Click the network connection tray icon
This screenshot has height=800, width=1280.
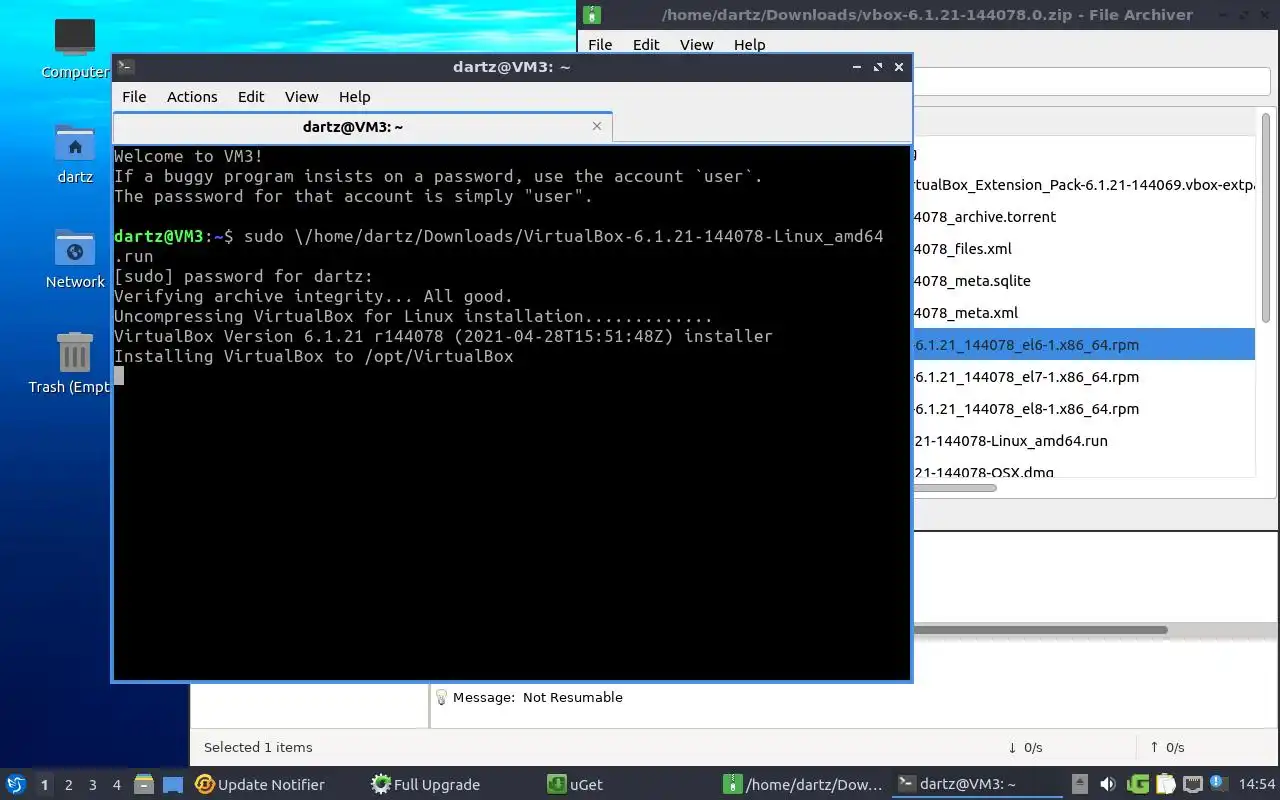(1192, 784)
